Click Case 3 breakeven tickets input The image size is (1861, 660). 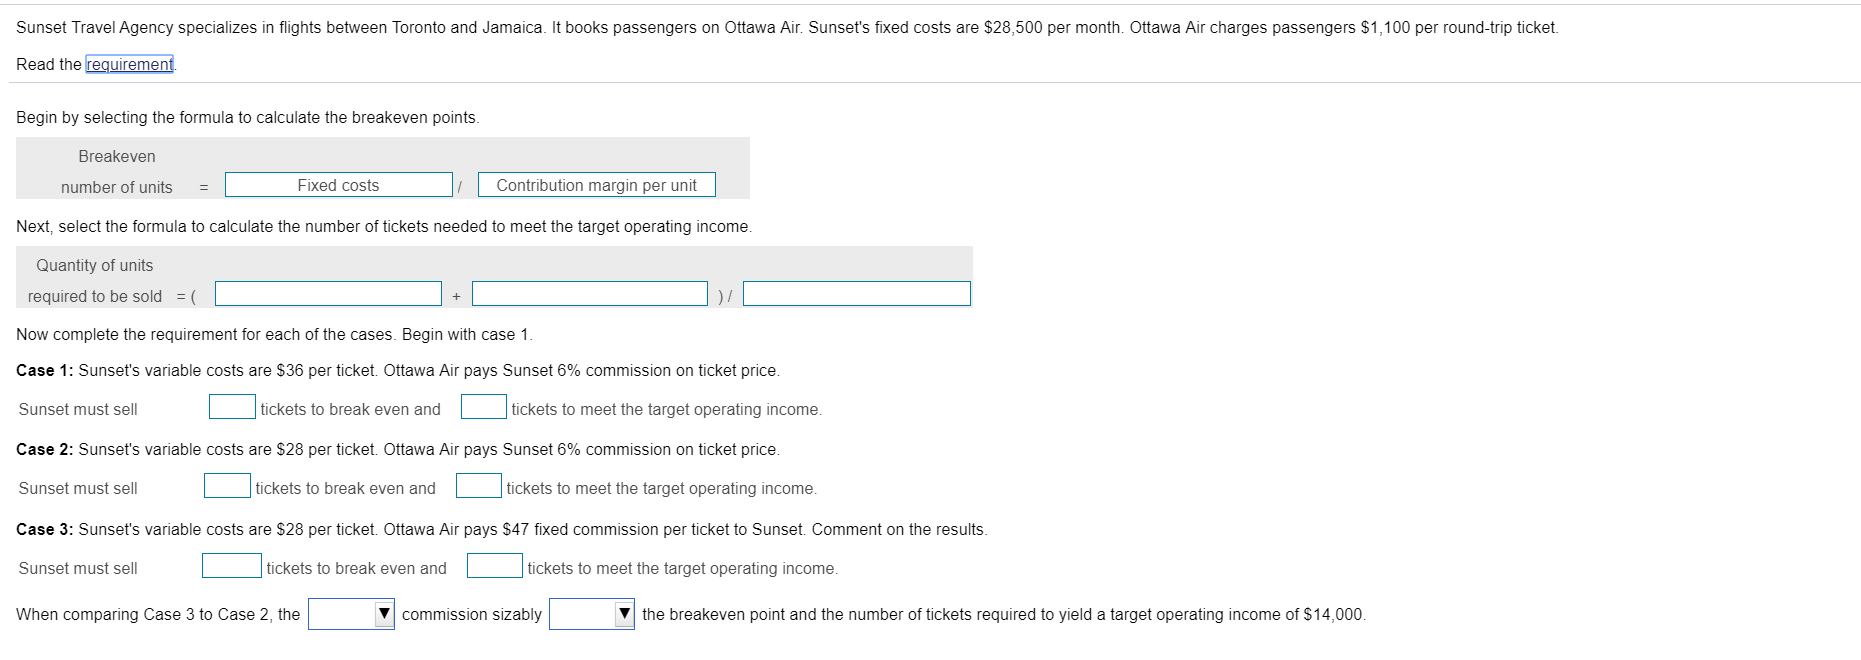click(232, 565)
